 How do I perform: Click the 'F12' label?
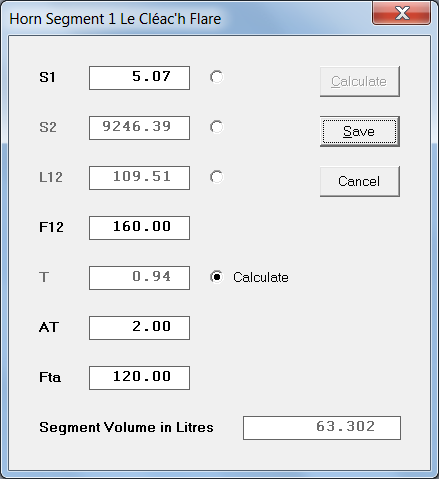tap(51, 227)
